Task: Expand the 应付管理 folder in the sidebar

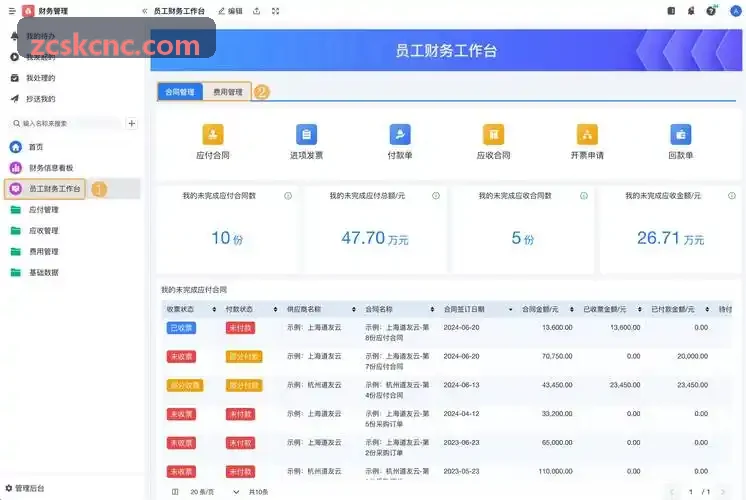Action: pos(43,210)
